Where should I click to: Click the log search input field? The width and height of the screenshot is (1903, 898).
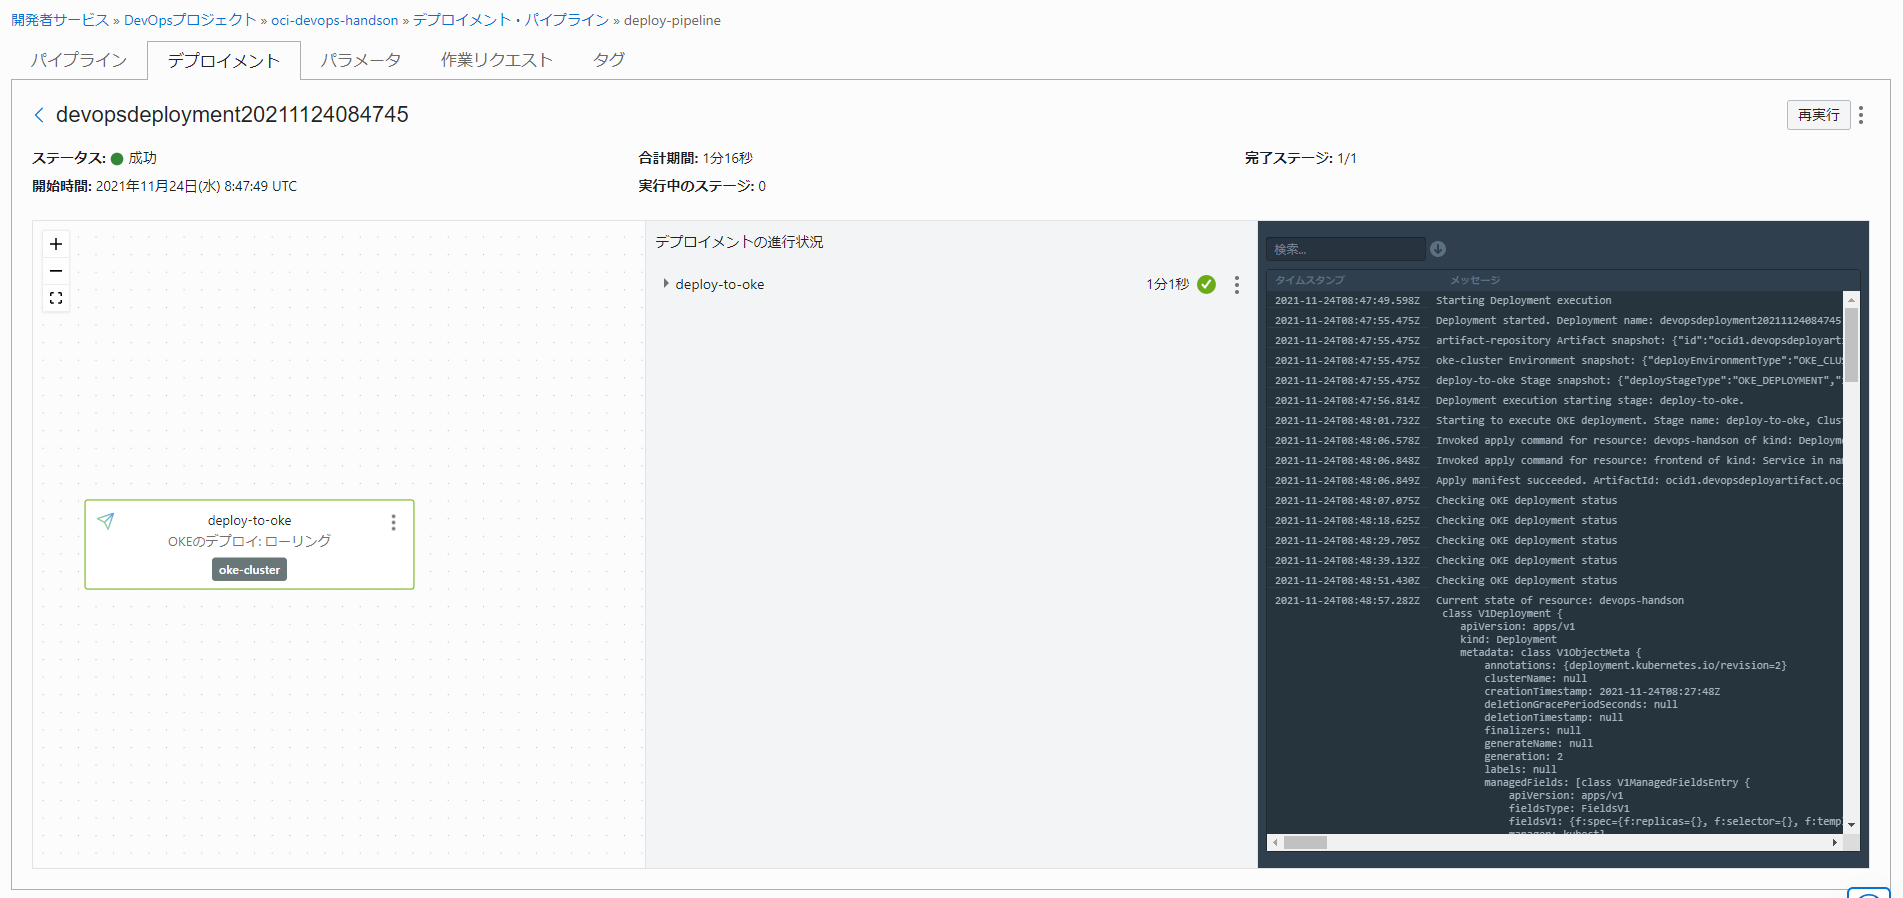point(1345,249)
